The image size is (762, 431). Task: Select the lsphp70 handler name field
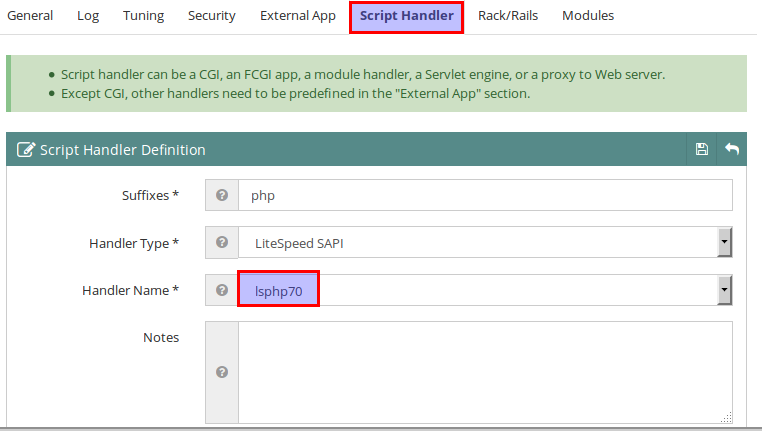coord(485,290)
